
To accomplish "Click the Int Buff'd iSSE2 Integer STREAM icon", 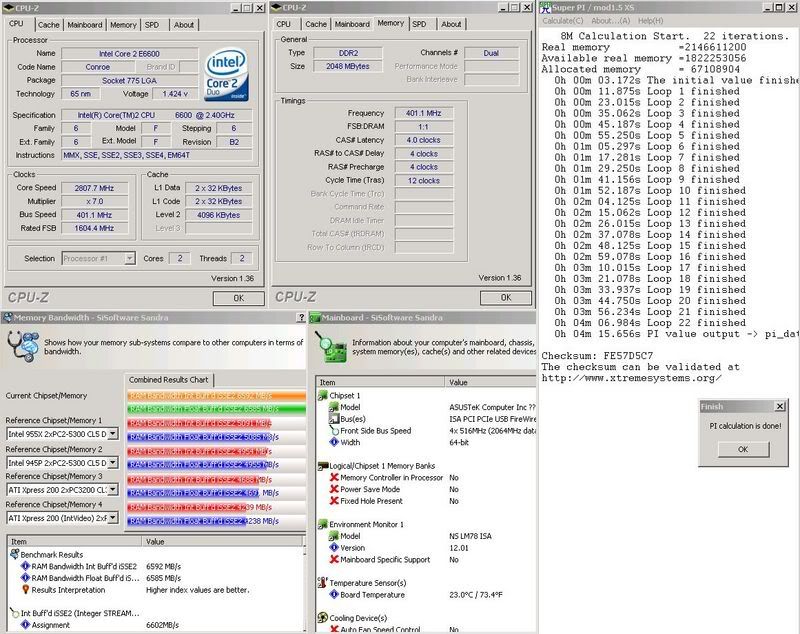I will 14,613.
